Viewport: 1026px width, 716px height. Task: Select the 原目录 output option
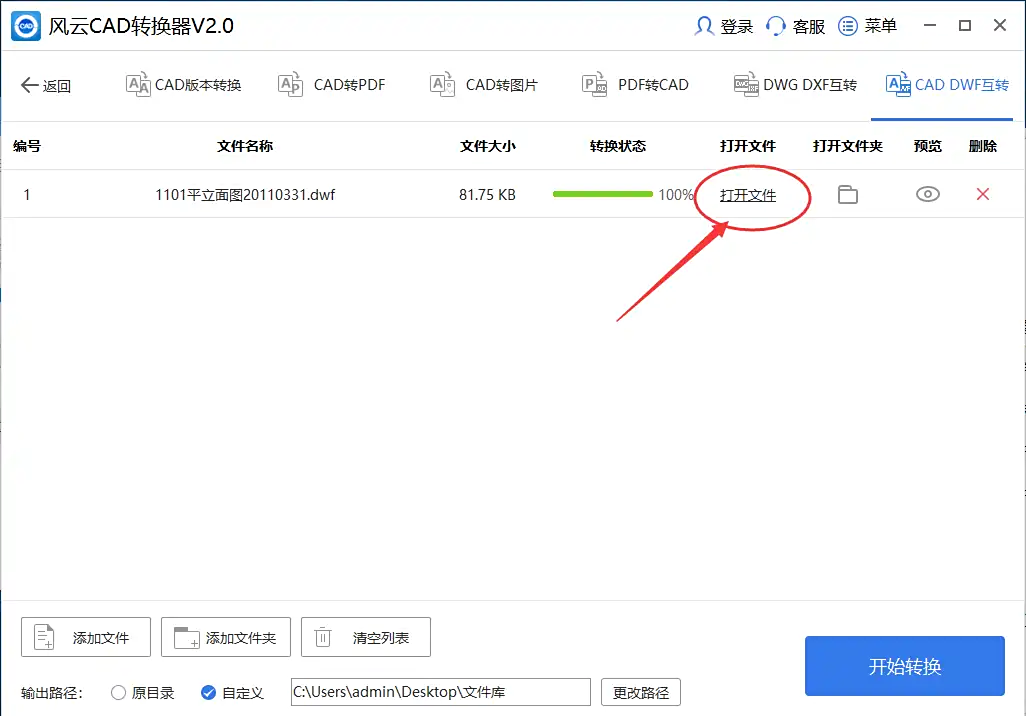[117, 691]
